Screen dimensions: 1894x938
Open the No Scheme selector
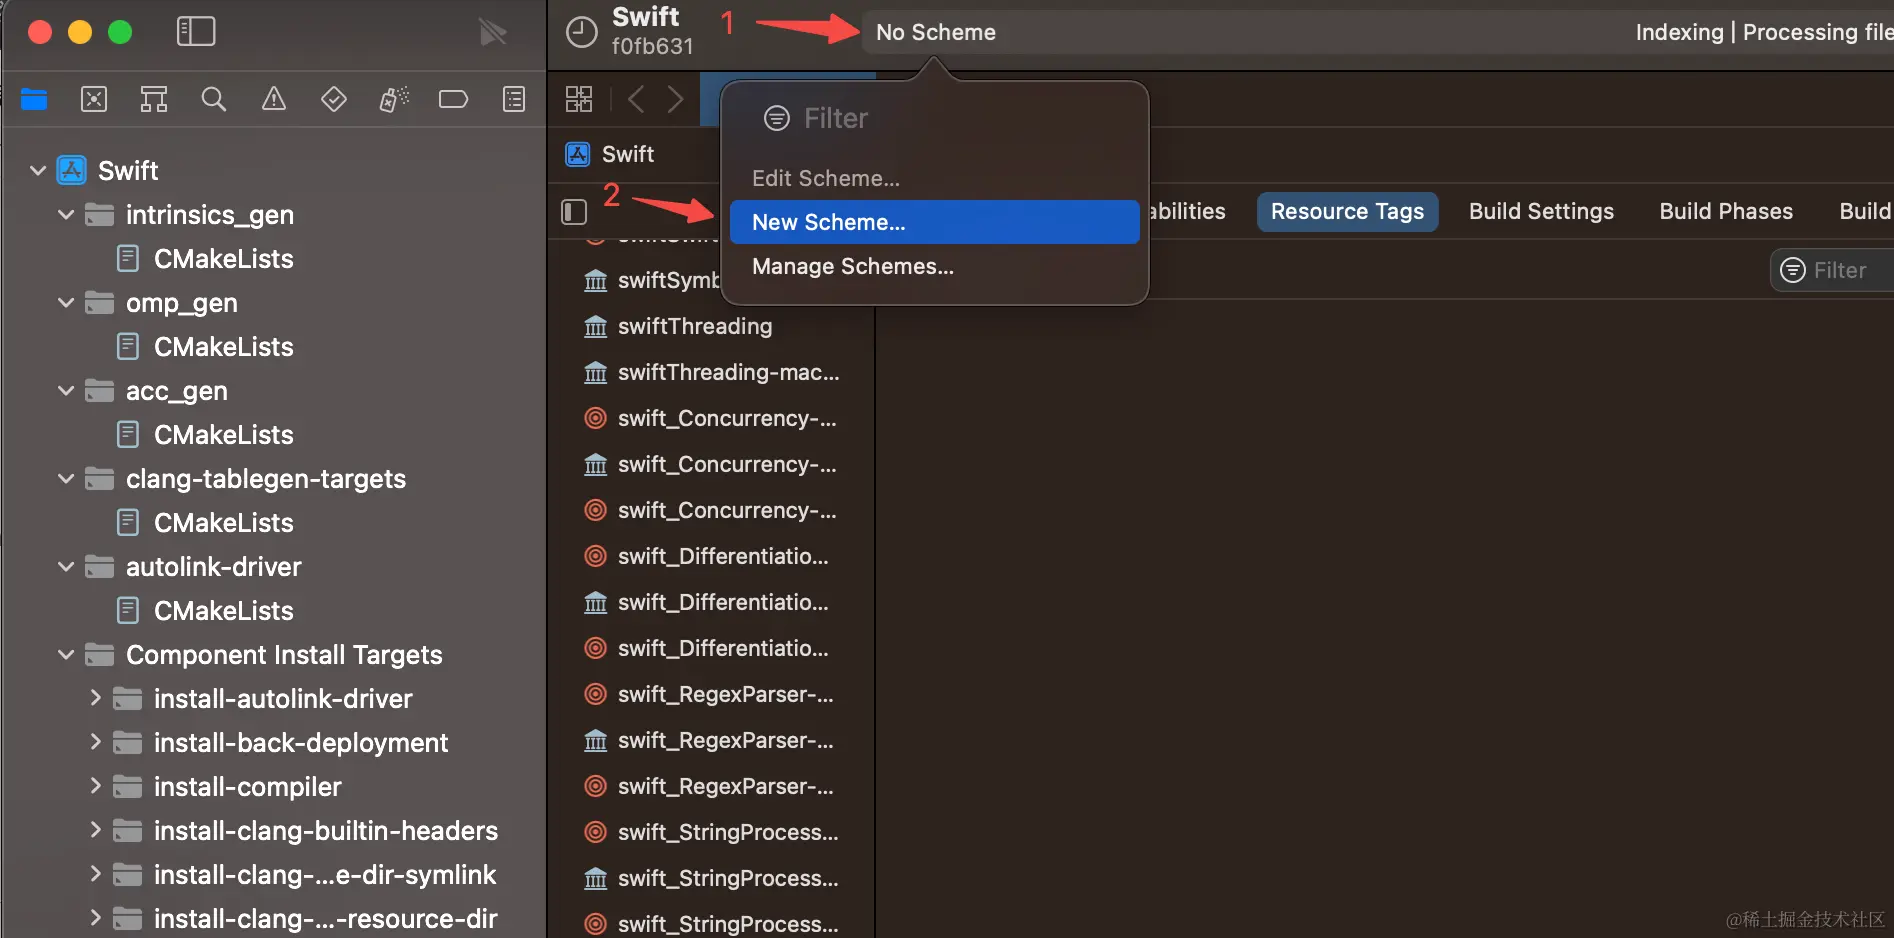pos(936,32)
